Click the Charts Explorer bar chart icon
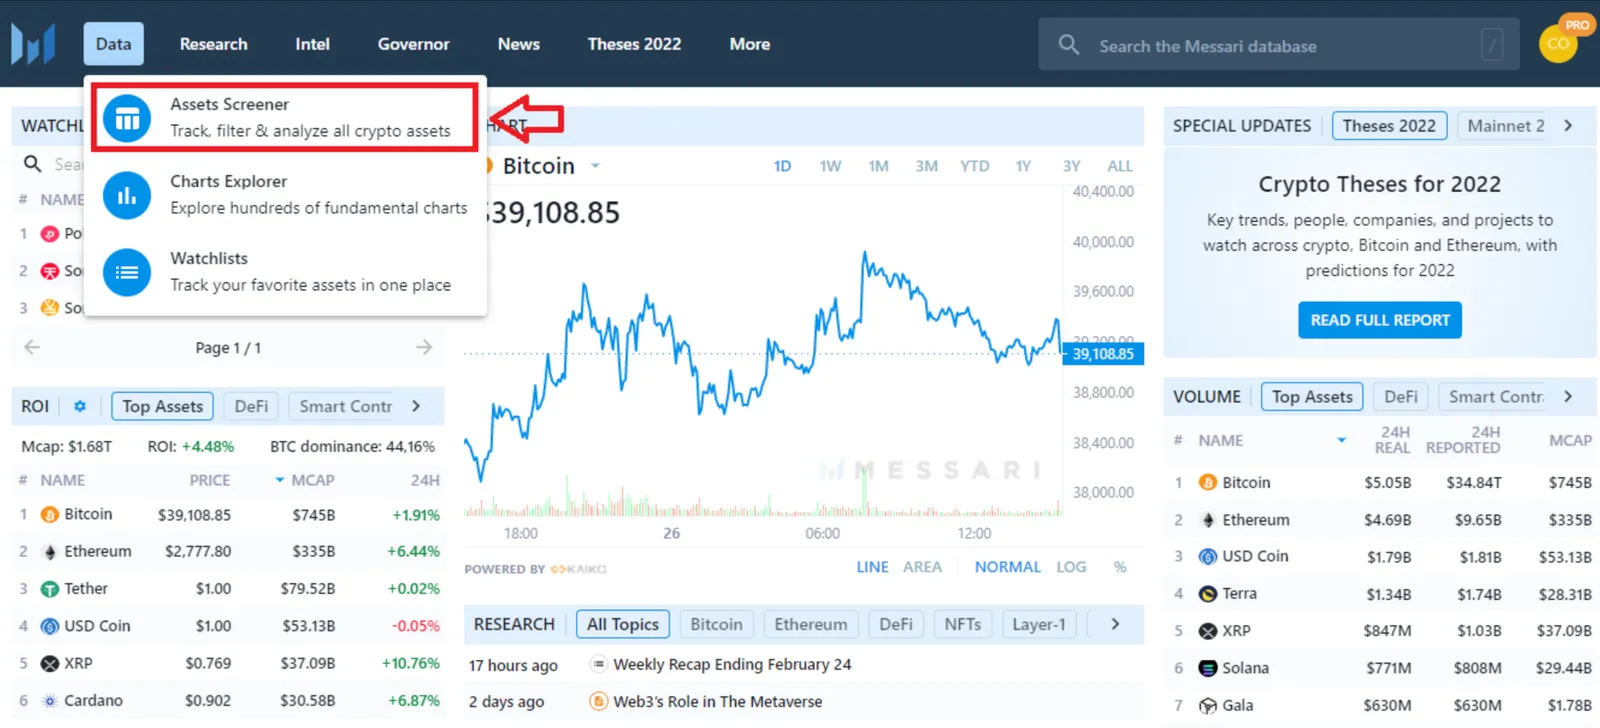This screenshot has width=1600, height=728. click(127, 195)
